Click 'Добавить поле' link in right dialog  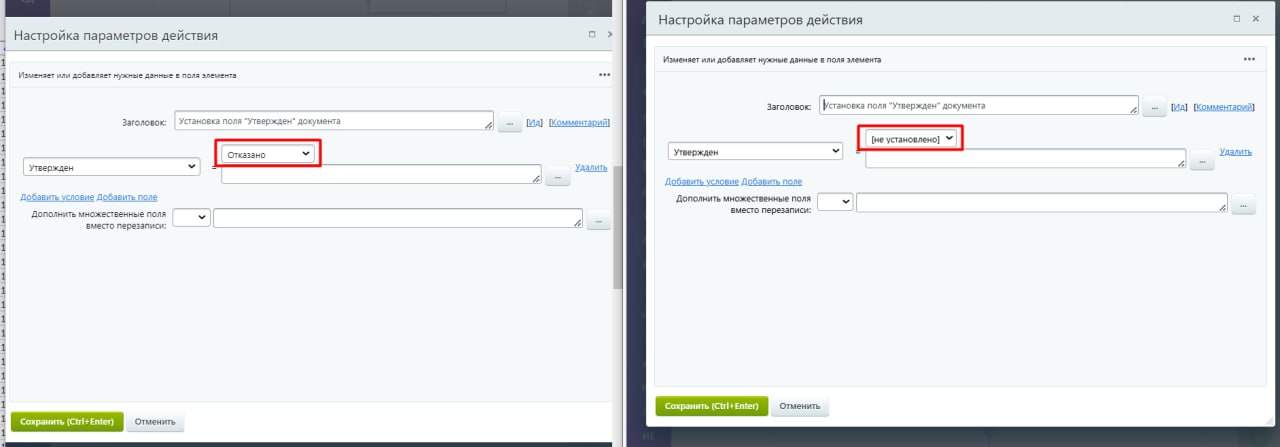tap(771, 181)
